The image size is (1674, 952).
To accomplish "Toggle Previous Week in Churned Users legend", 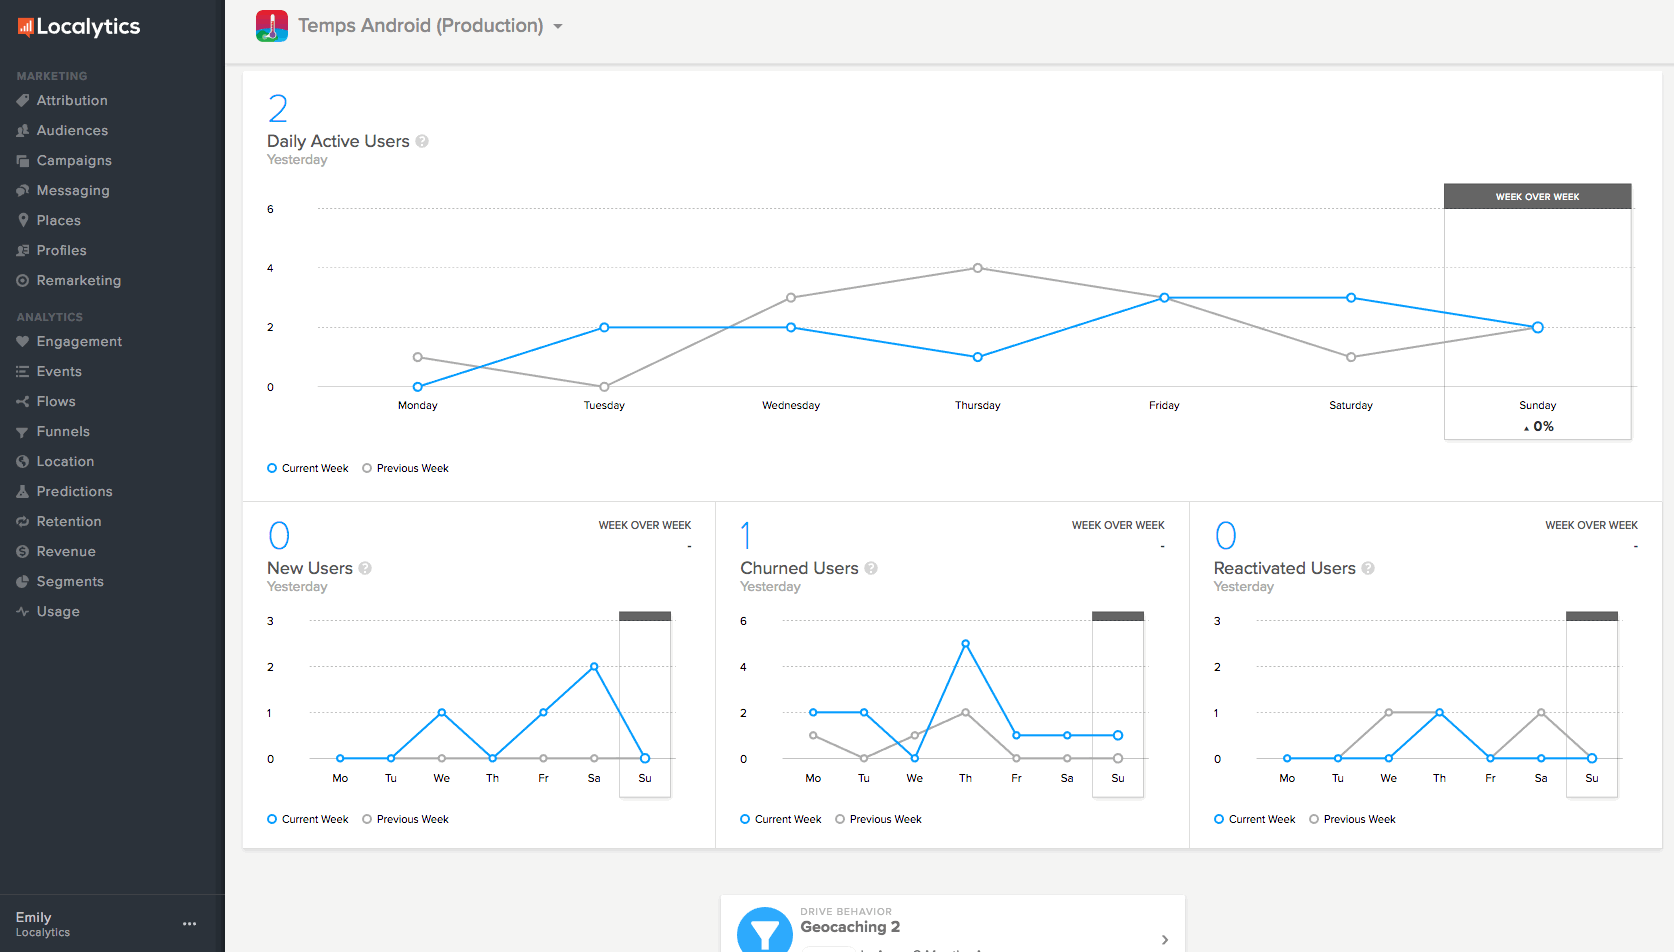I will [878, 819].
